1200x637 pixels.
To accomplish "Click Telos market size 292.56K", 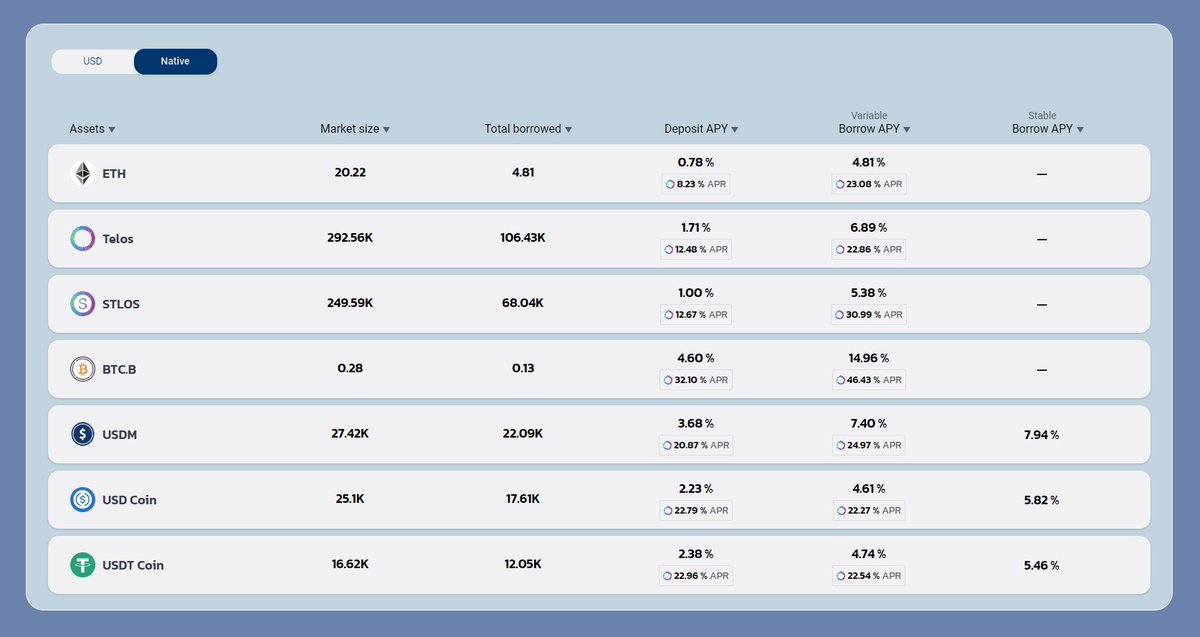I will point(350,238).
